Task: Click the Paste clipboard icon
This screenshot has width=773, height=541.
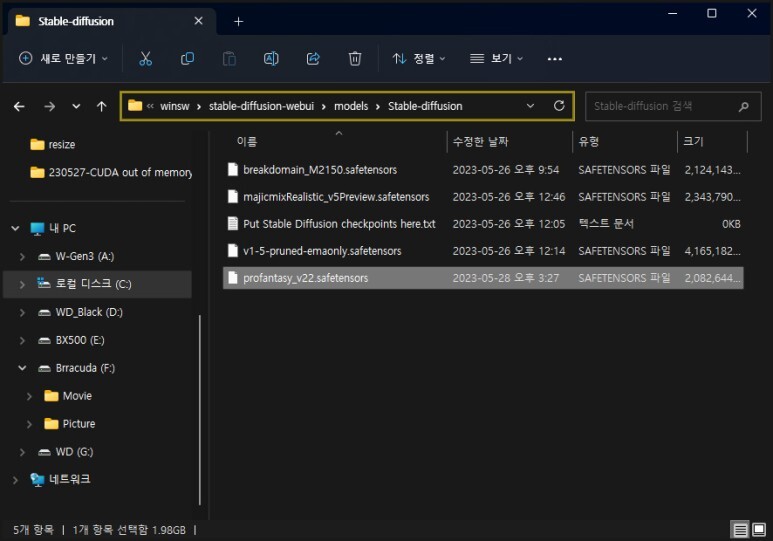Action: 229,59
